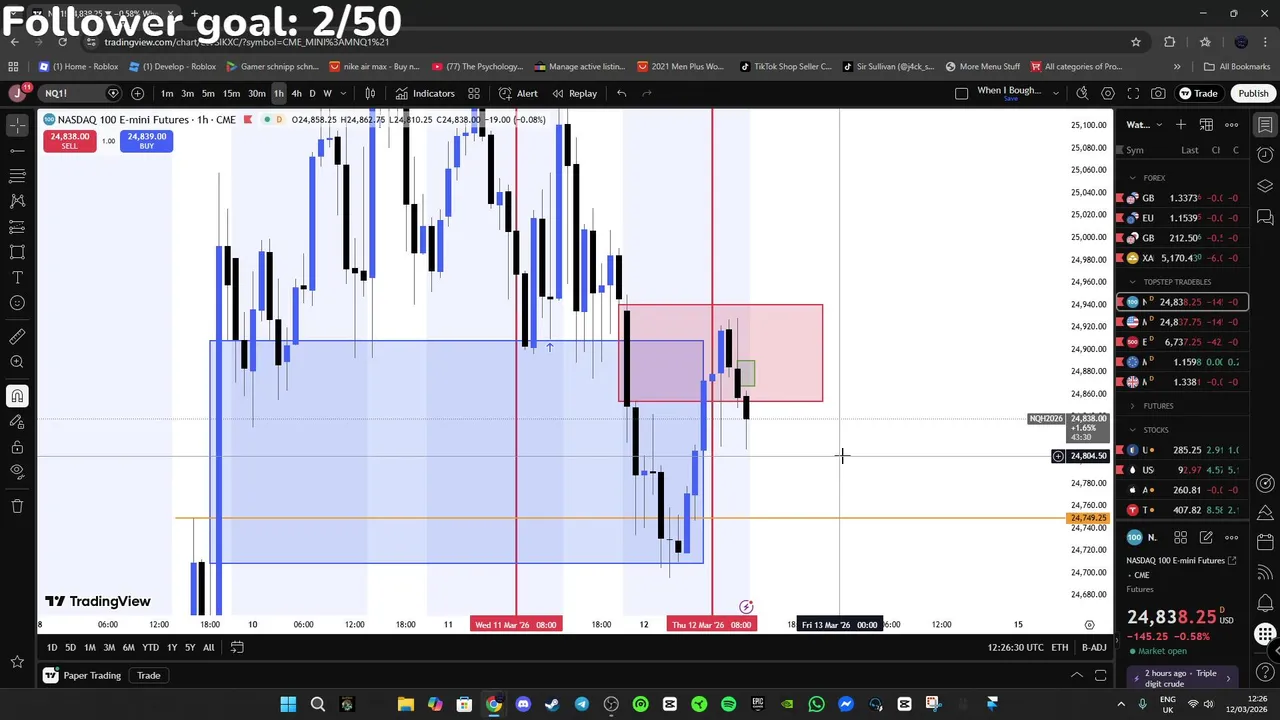Switch to the 15m timeframe
The width and height of the screenshot is (1280, 720).
pyautogui.click(x=231, y=93)
